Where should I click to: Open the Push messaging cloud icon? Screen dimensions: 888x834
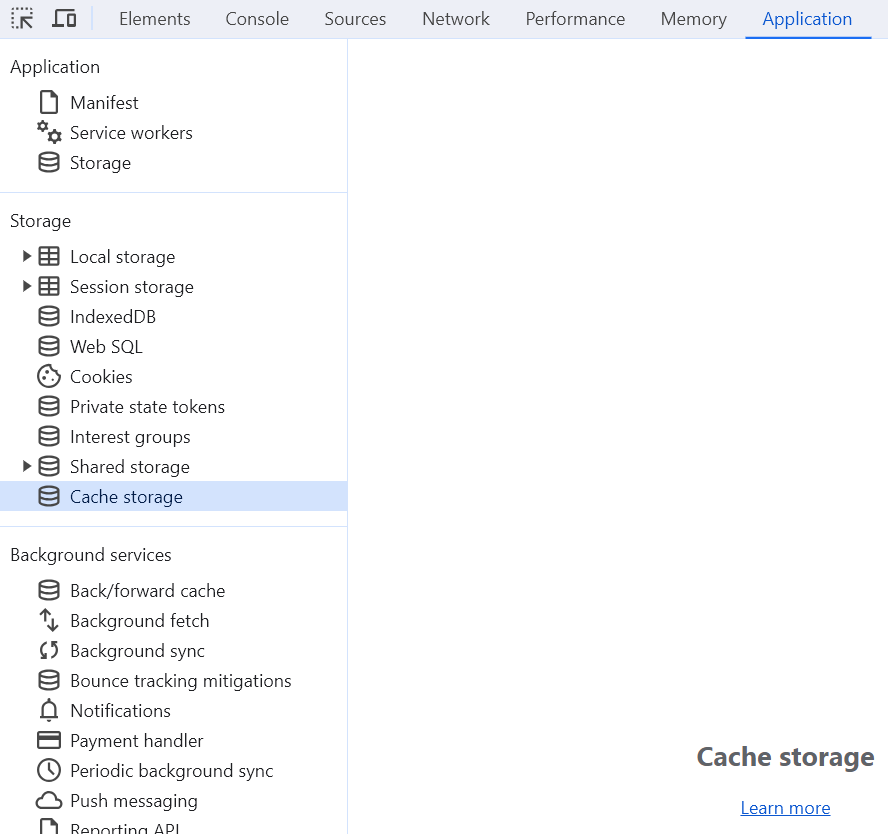pos(49,801)
